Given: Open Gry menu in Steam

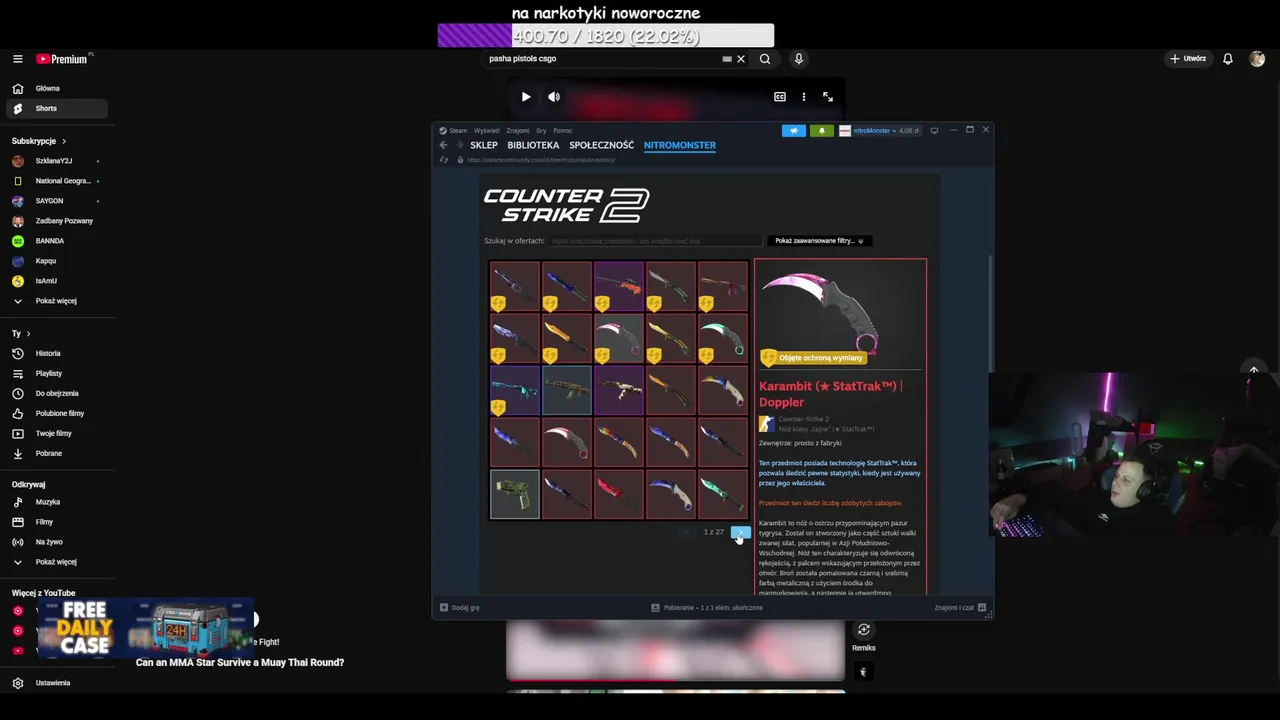Looking at the screenshot, I should [x=541, y=130].
